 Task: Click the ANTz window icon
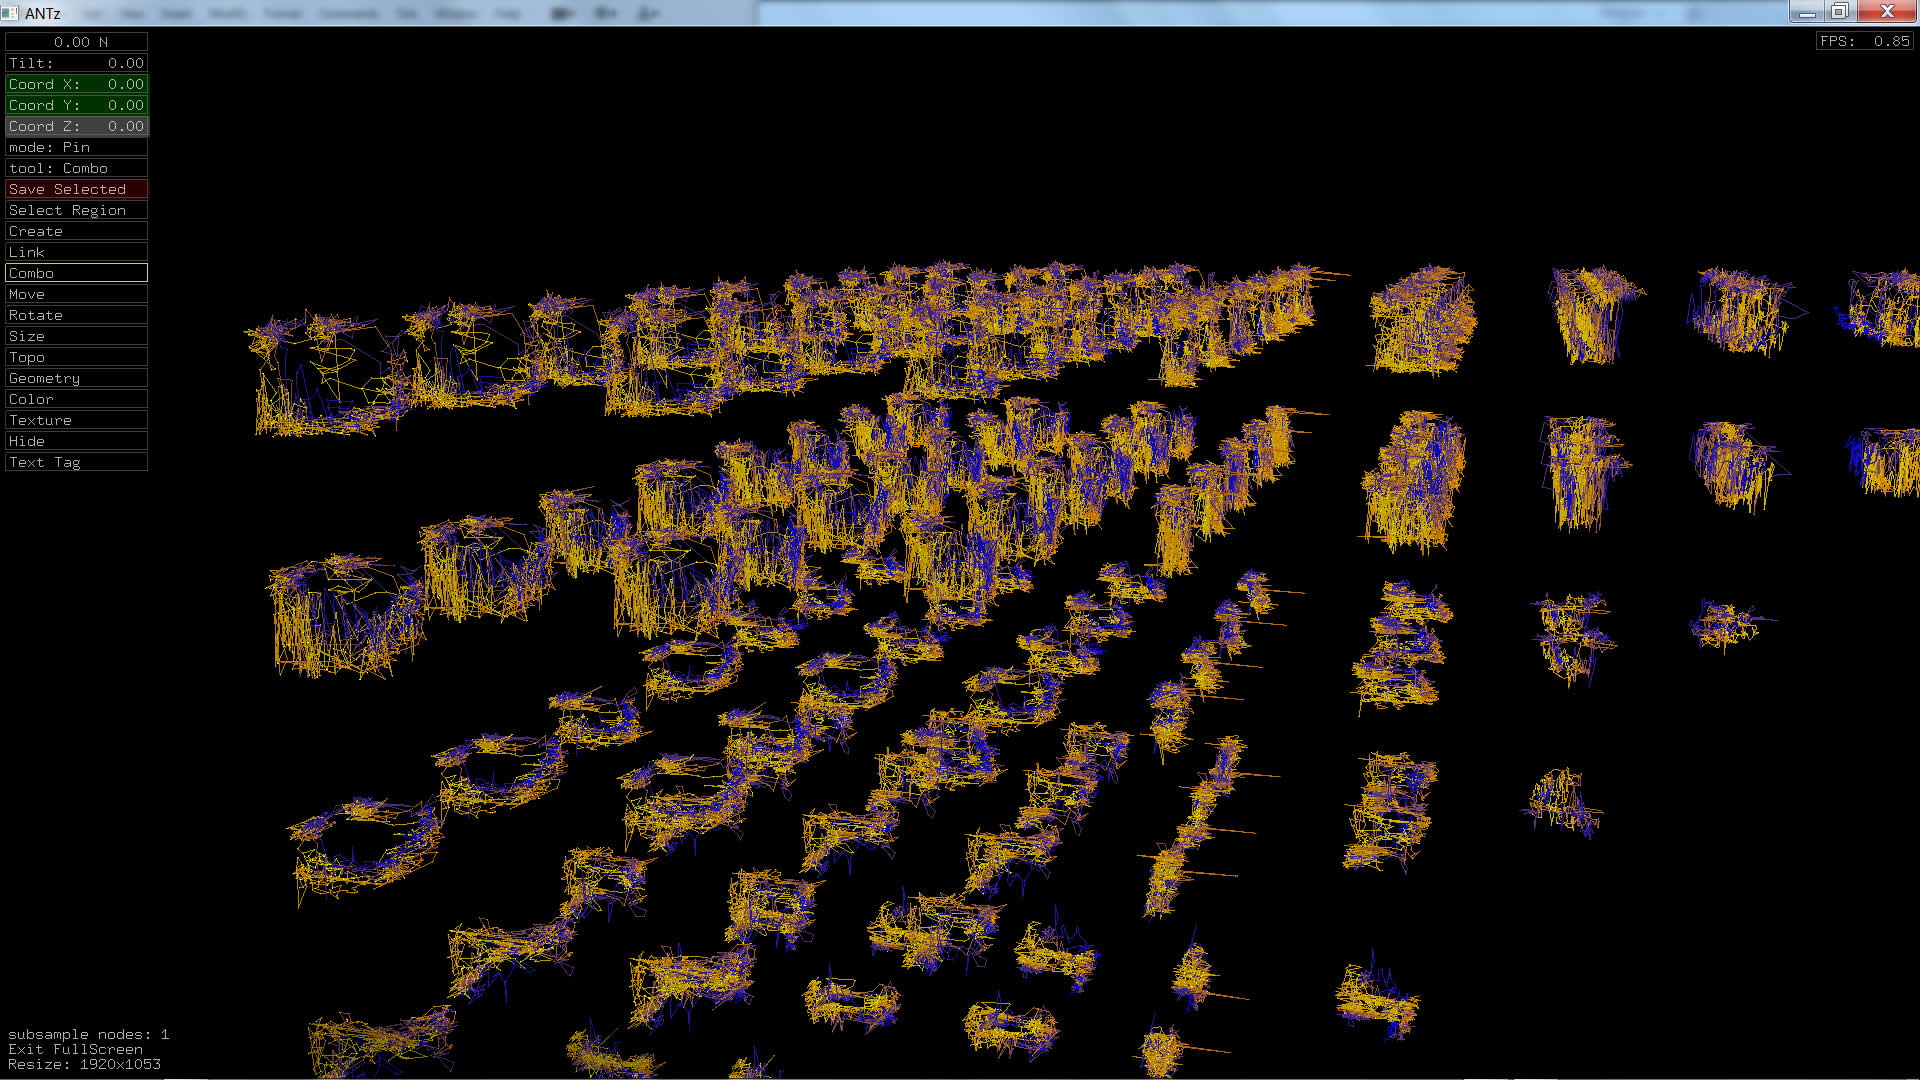pos(10,13)
